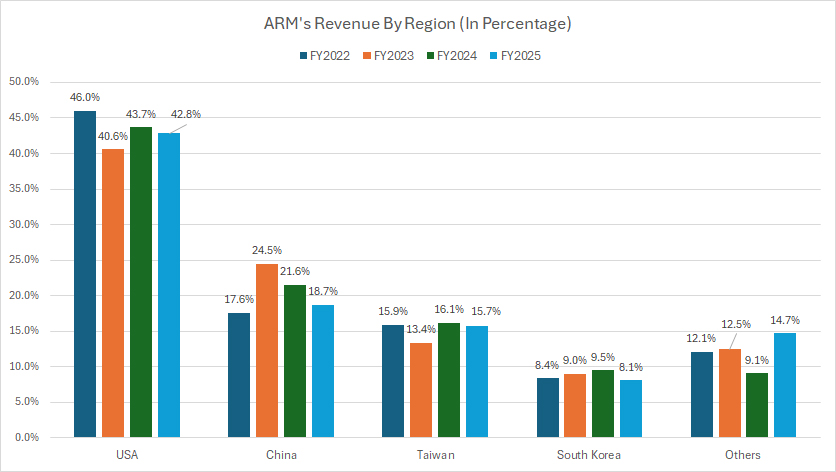Select the China FY2022 bar
The width and height of the screenshot is (836, 472).
click(239, 375)
